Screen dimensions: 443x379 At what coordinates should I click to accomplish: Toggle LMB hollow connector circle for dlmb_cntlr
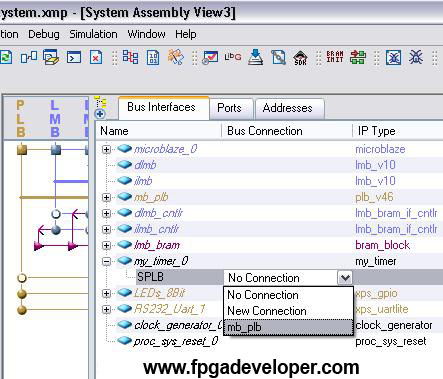click(56, 214)
